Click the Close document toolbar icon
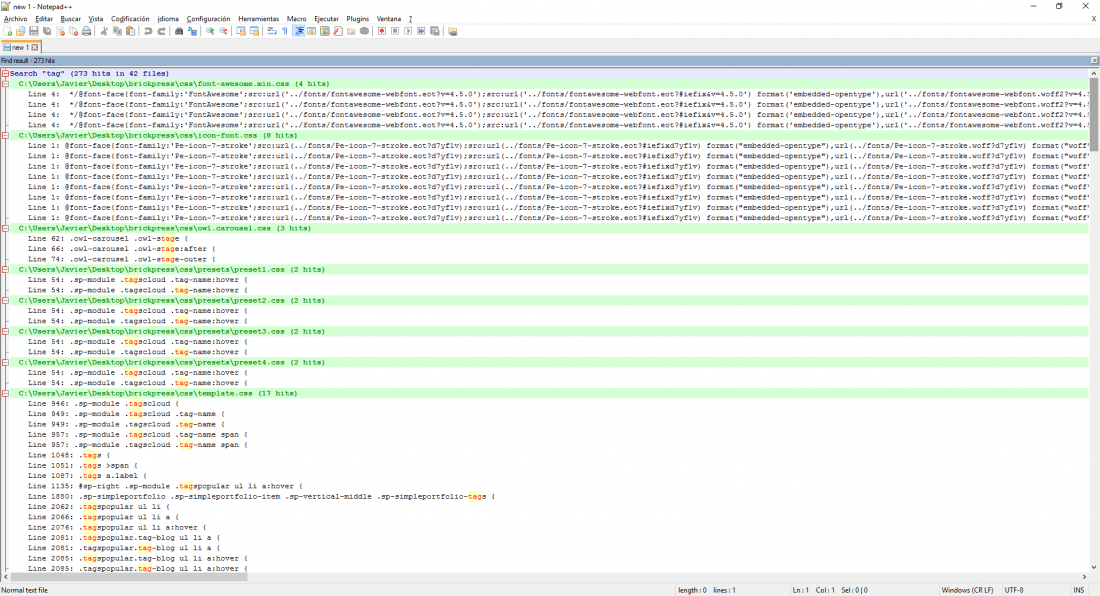 point(60,31)
